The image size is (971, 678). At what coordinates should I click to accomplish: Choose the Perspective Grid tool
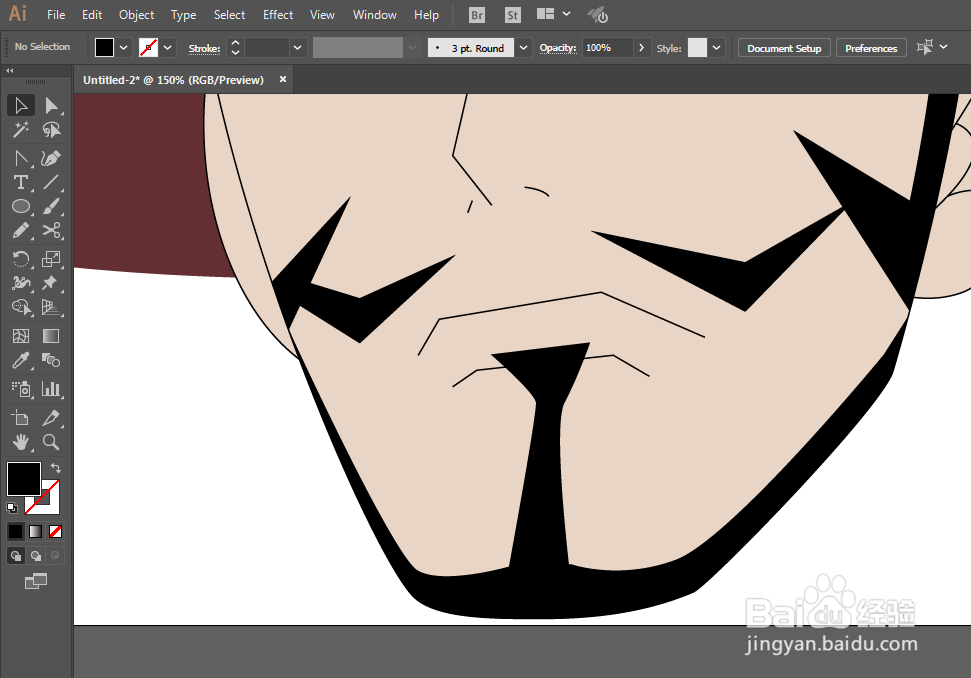click(x=51, y=307)
